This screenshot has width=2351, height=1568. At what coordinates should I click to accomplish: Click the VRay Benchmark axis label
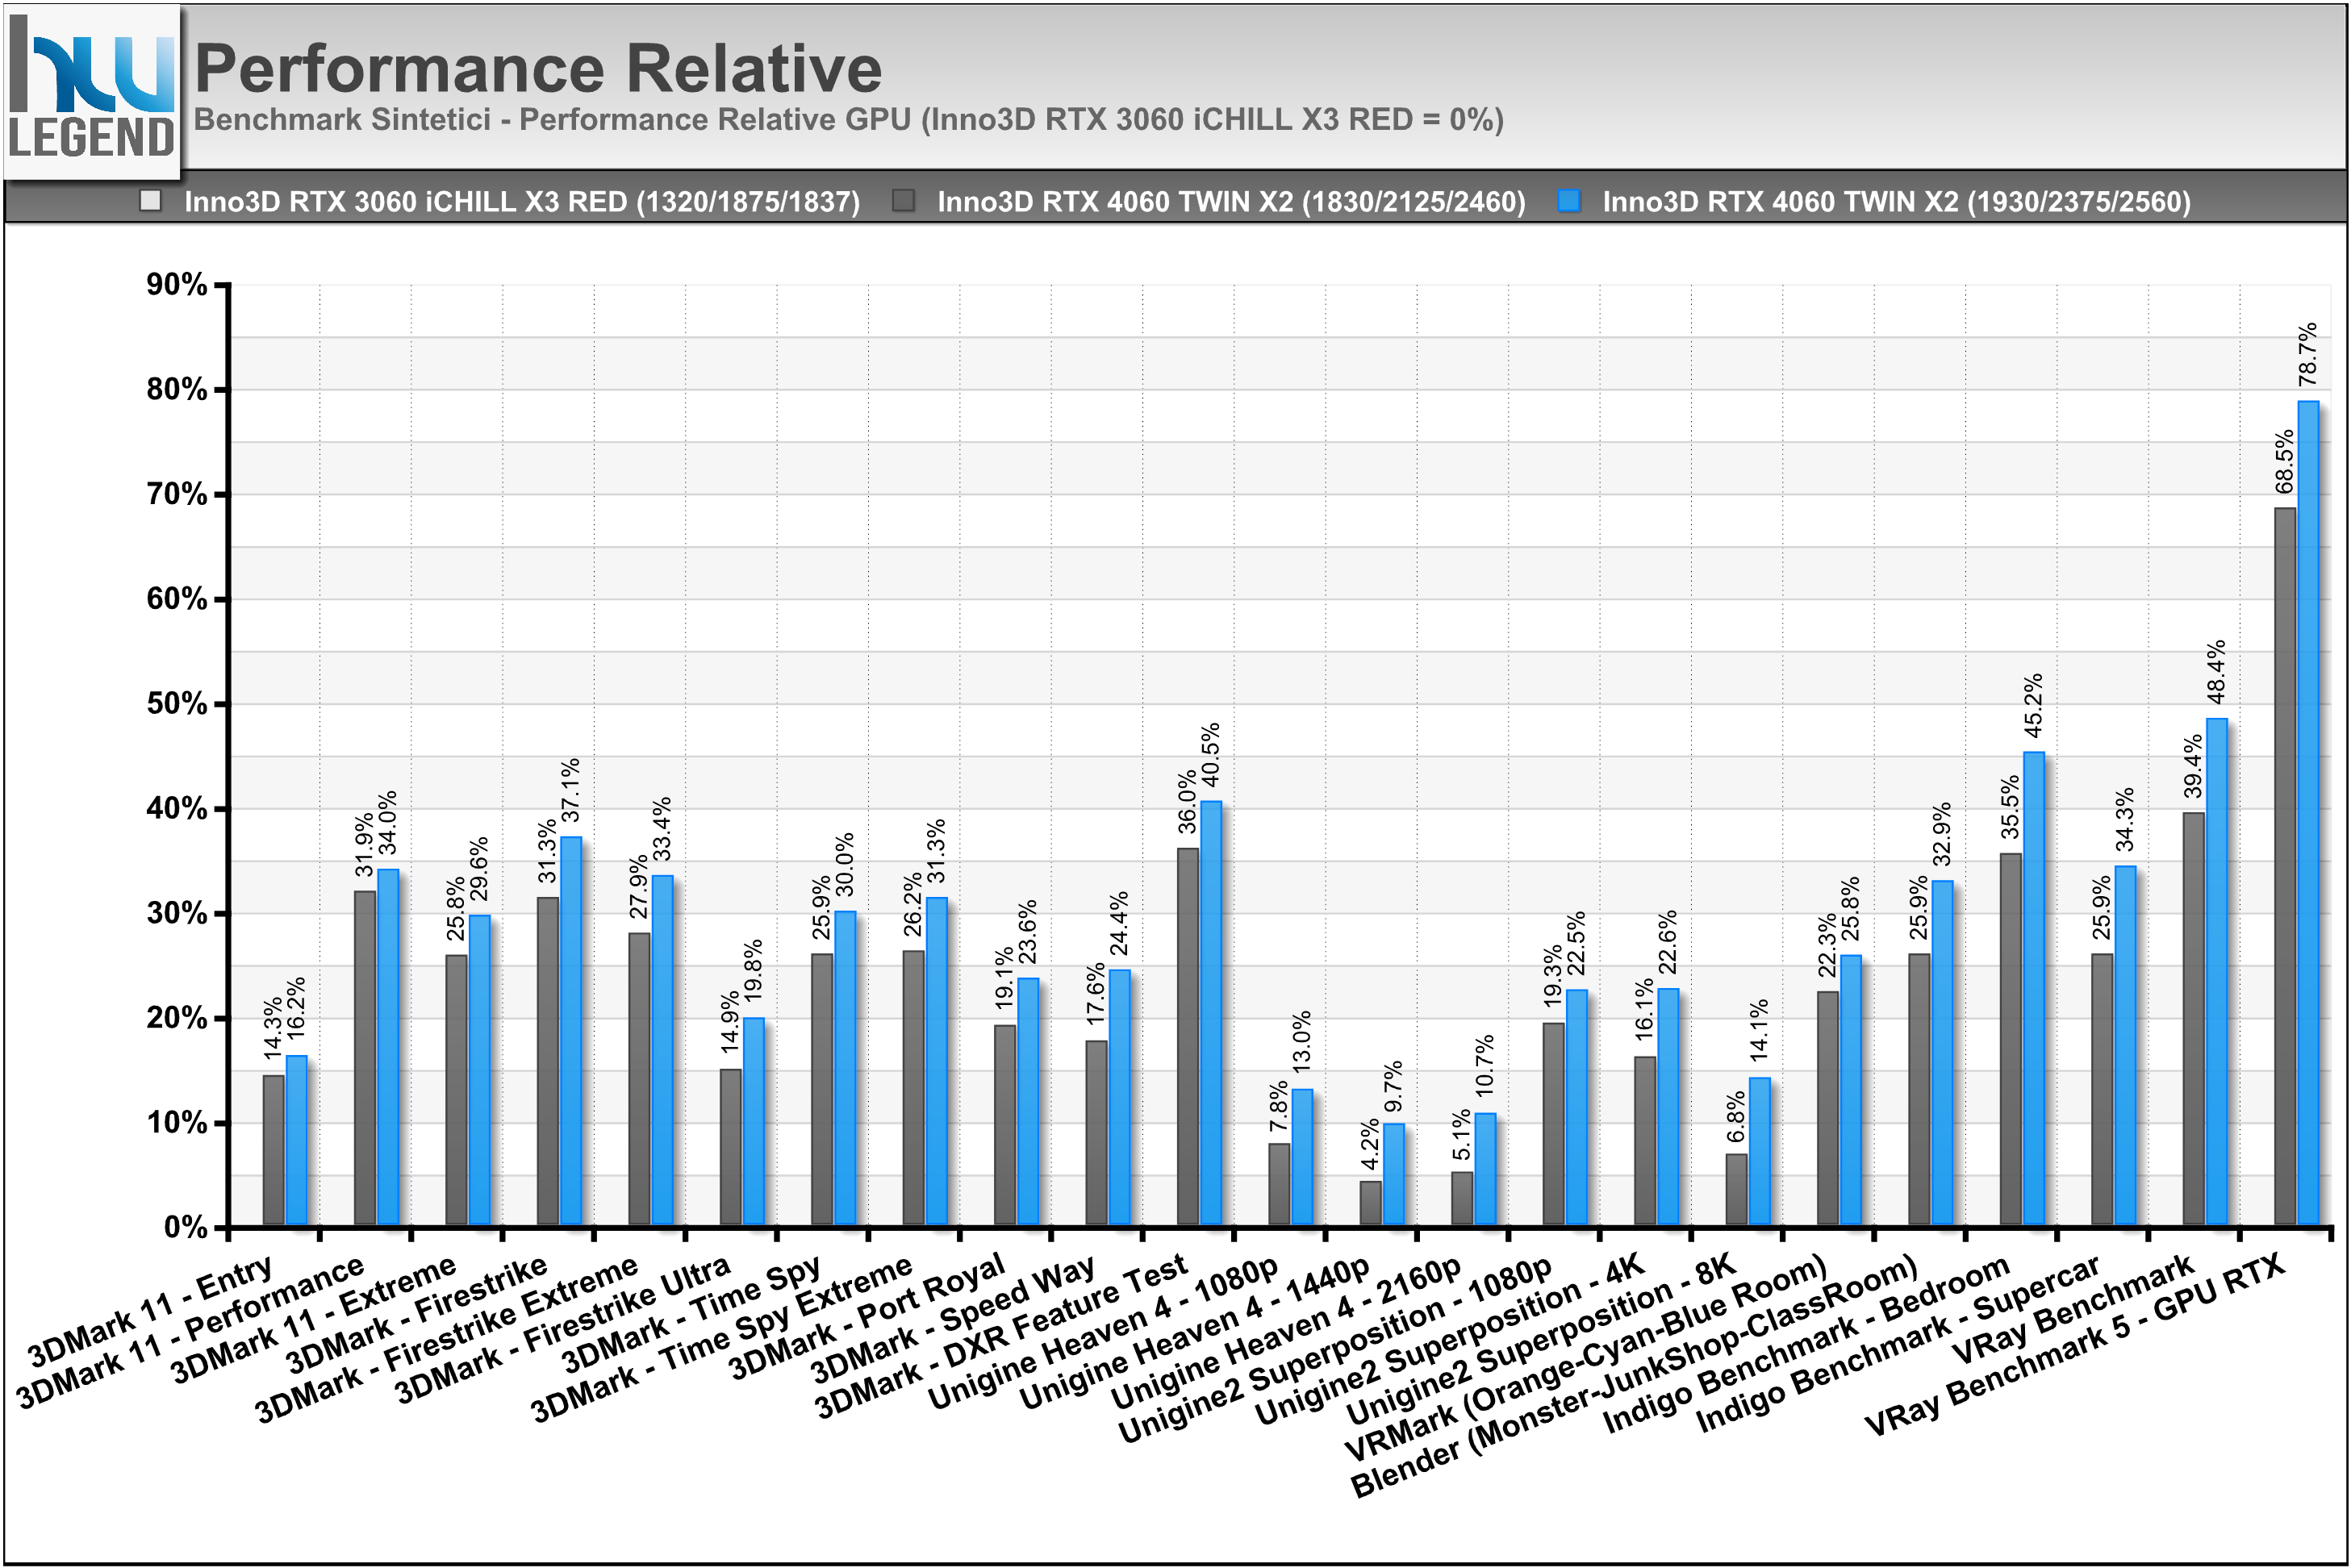coord(2073,1310)
